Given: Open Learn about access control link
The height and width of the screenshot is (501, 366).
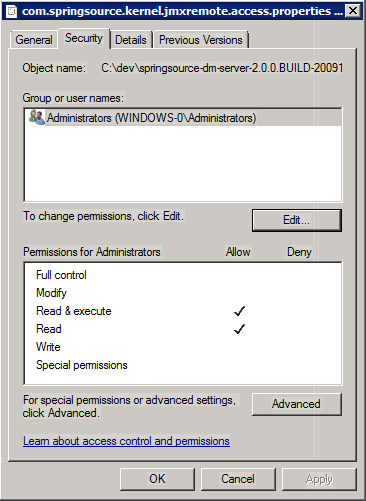Looking at the screenshot, I should [x=126, y=441].
